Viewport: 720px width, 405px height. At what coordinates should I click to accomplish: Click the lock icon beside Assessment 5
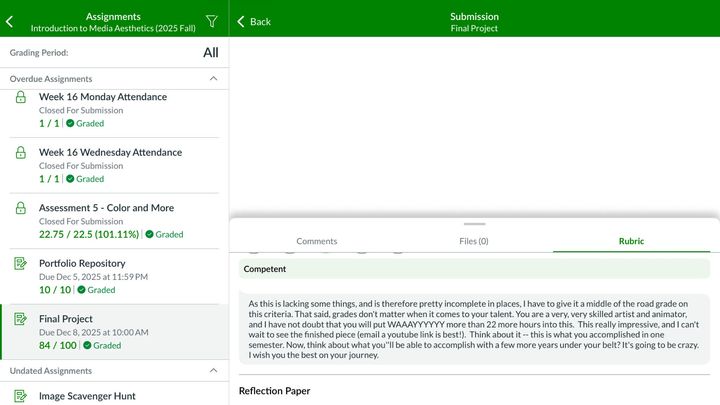[x=21, y=208]
